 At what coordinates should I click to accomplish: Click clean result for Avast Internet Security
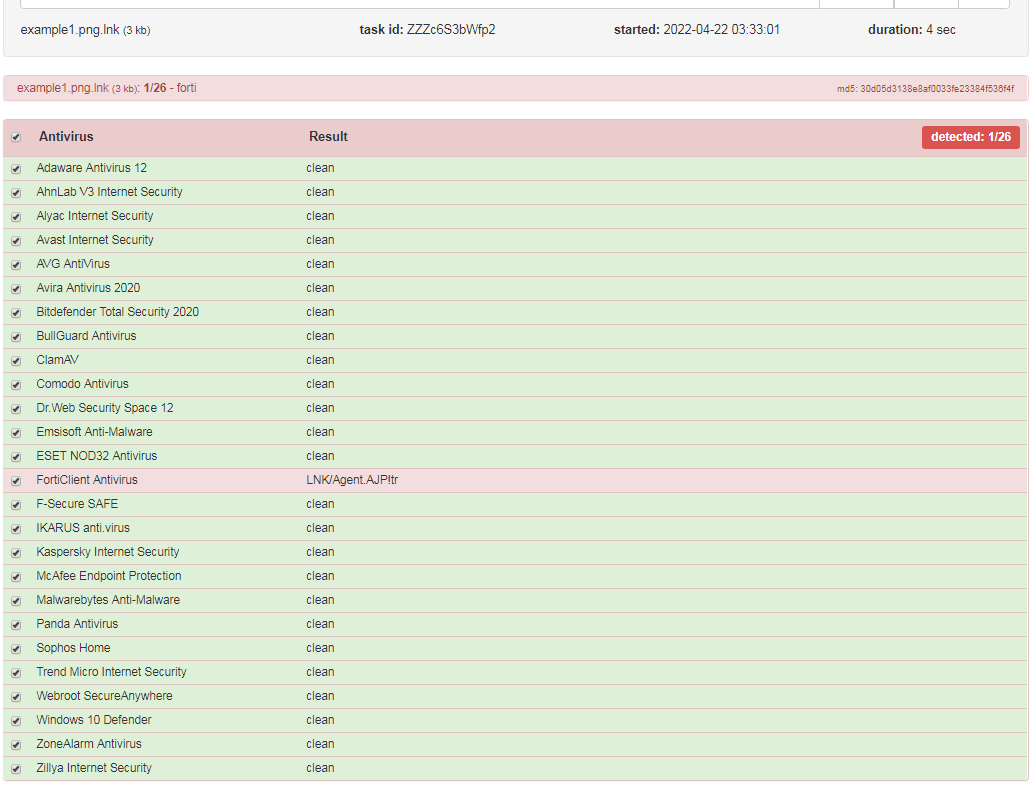[x=320, y=240]
